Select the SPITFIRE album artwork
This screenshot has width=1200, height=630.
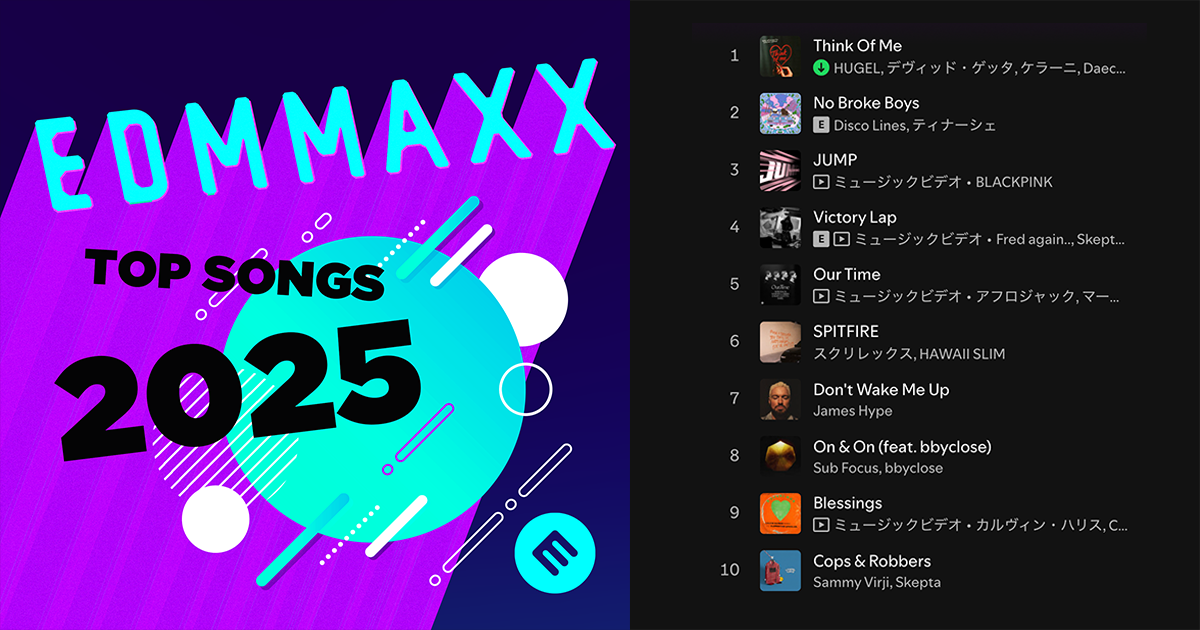pos(780,342)
